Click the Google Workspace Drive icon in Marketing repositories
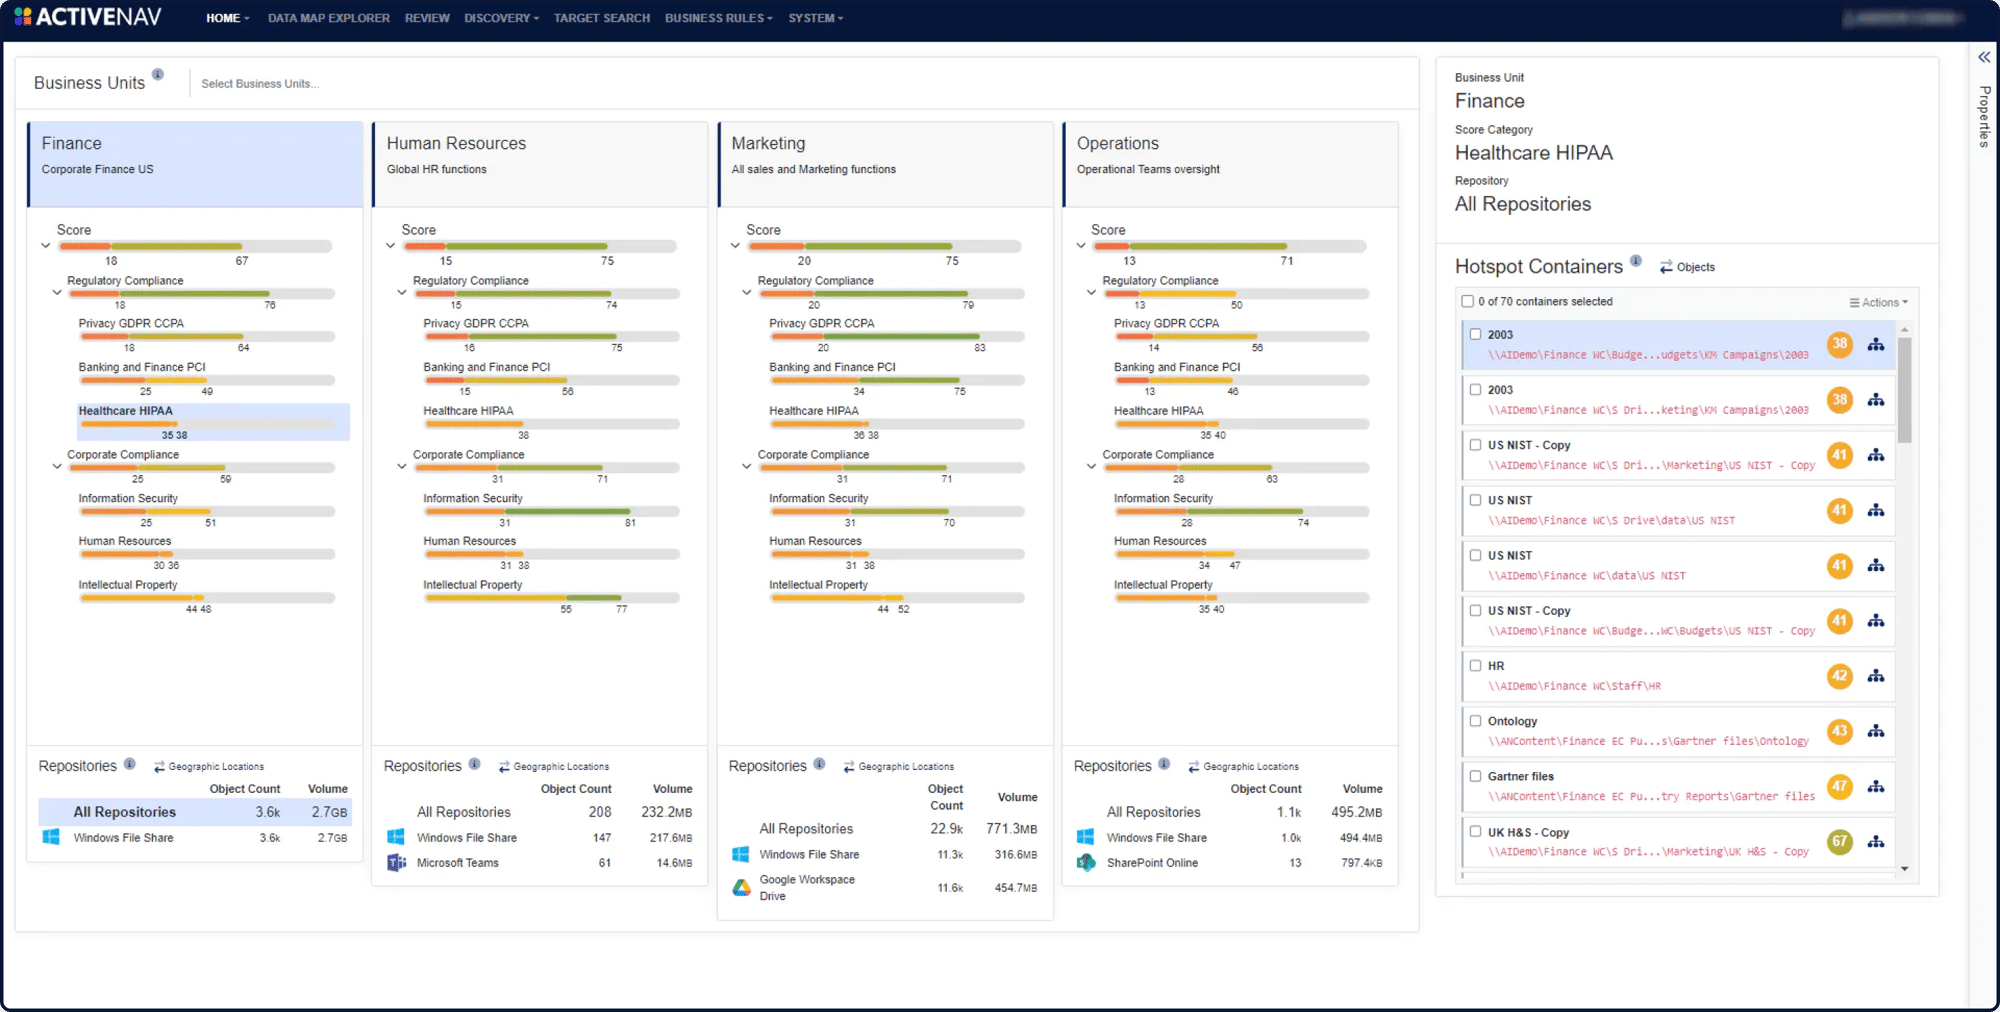This screenshot has width=2000, height=1012. coord(741,886)
